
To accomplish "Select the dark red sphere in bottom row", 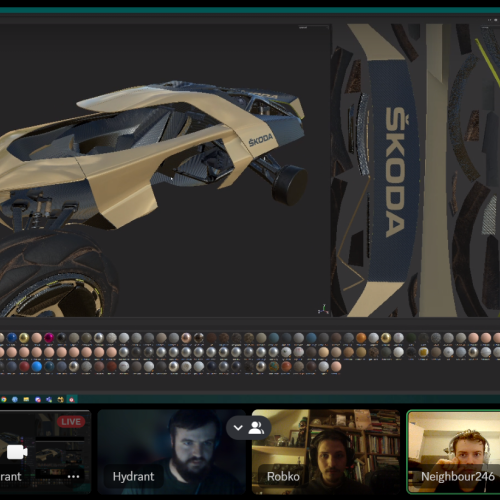I will (24, 366).
